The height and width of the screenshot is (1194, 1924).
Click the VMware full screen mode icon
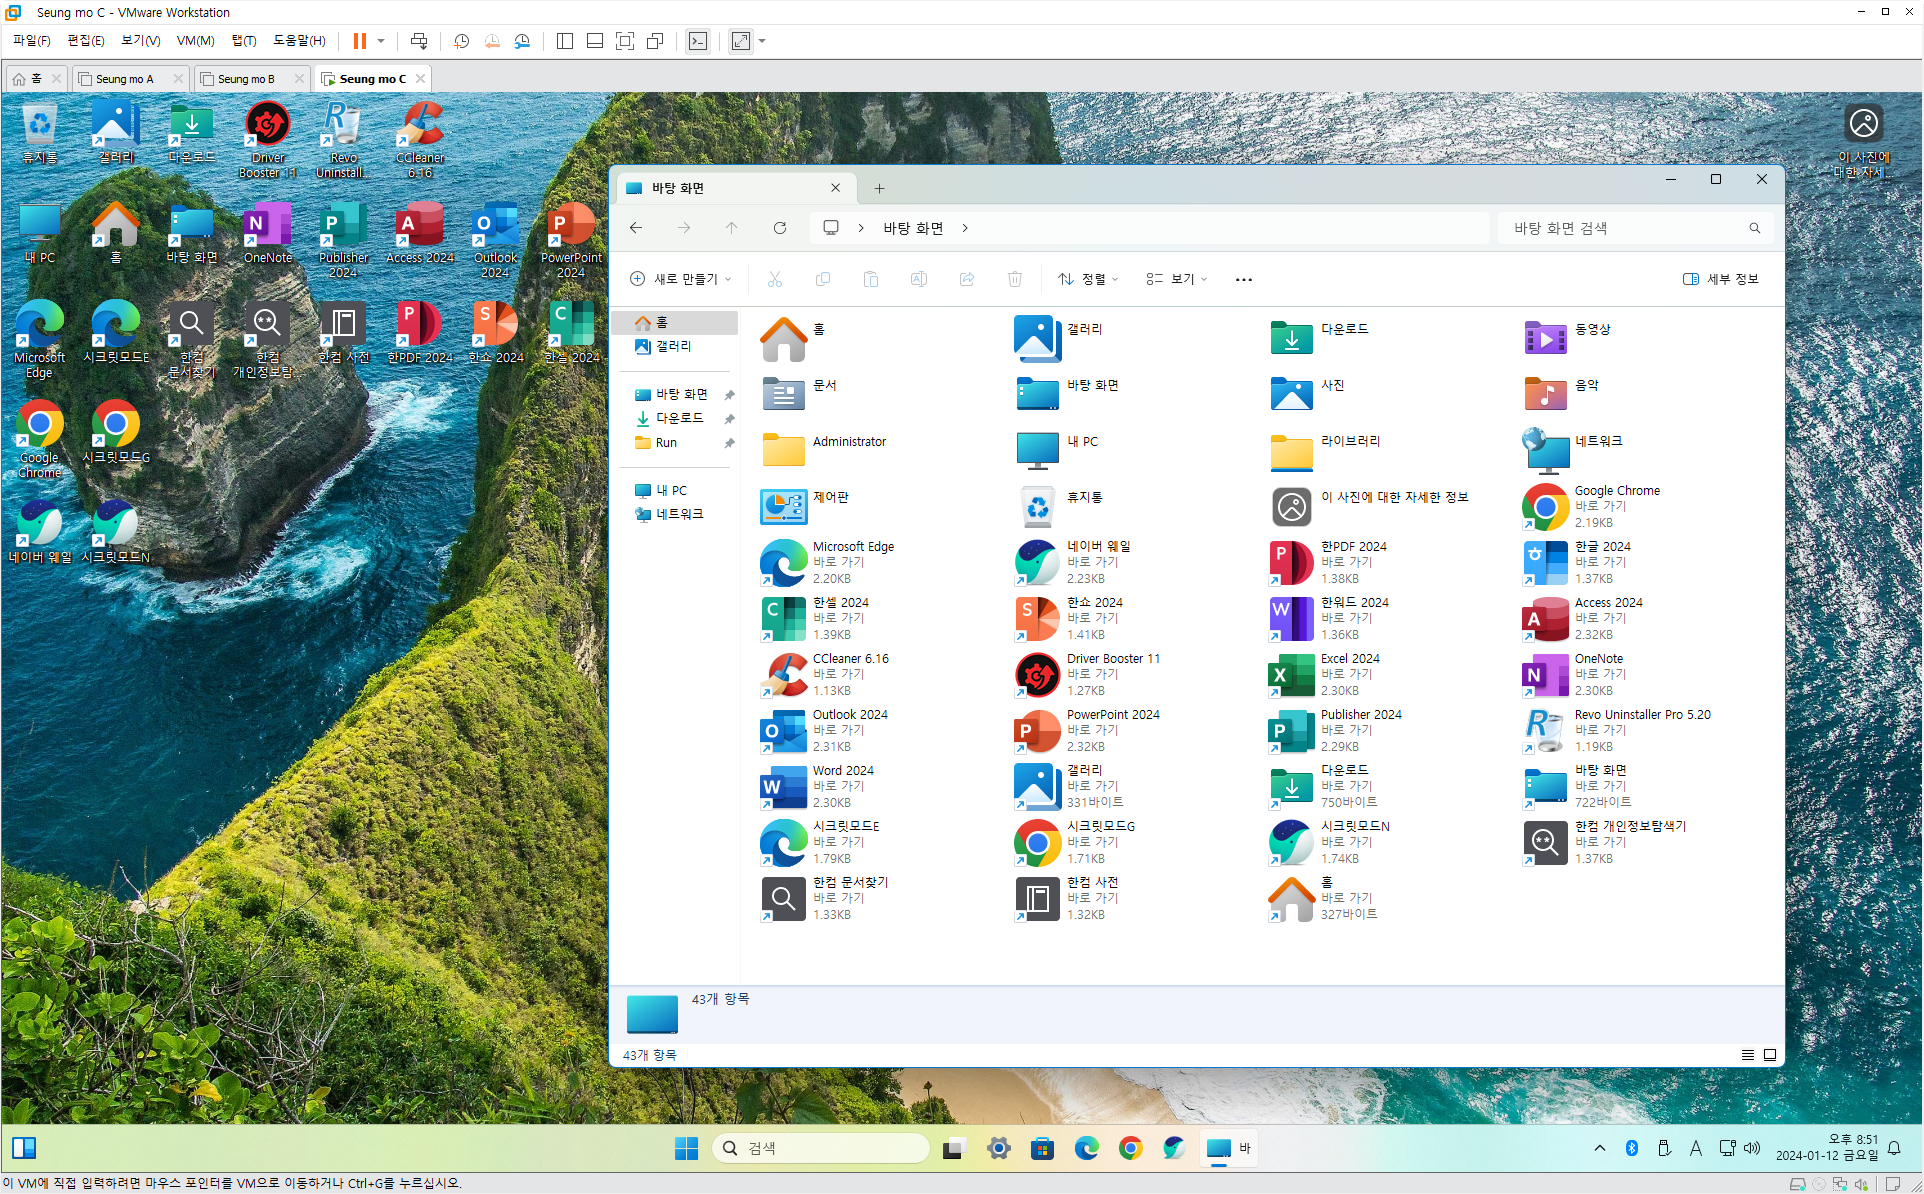(x=625, y=41)
